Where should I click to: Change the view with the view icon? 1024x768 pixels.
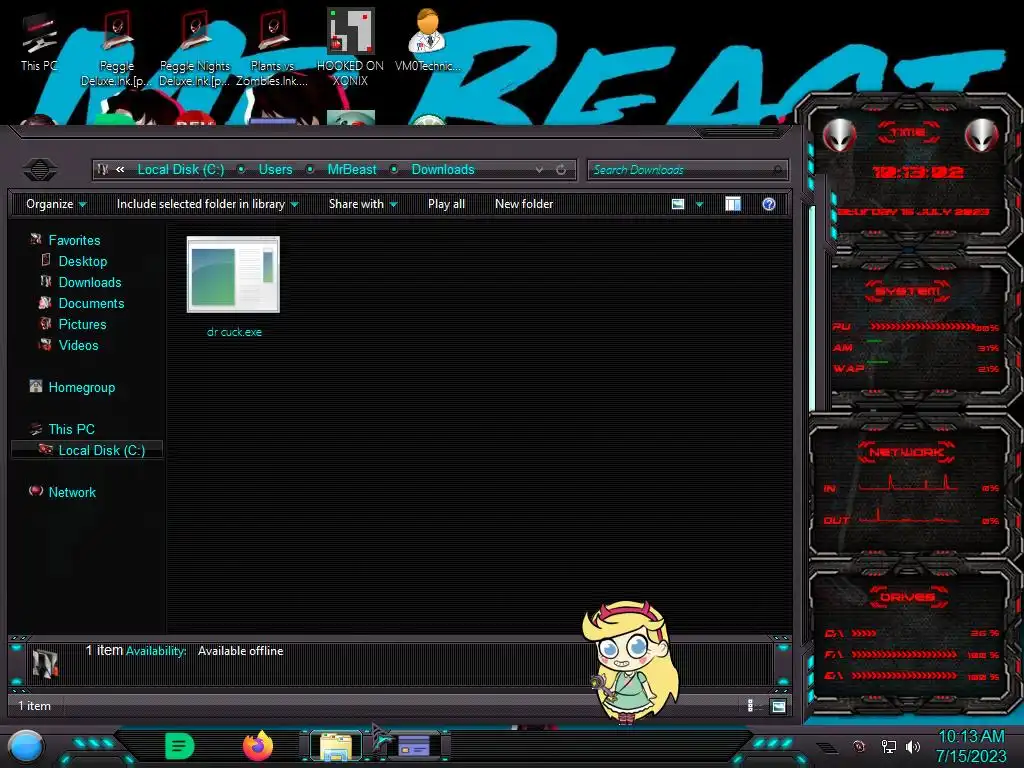pos(678,204)
